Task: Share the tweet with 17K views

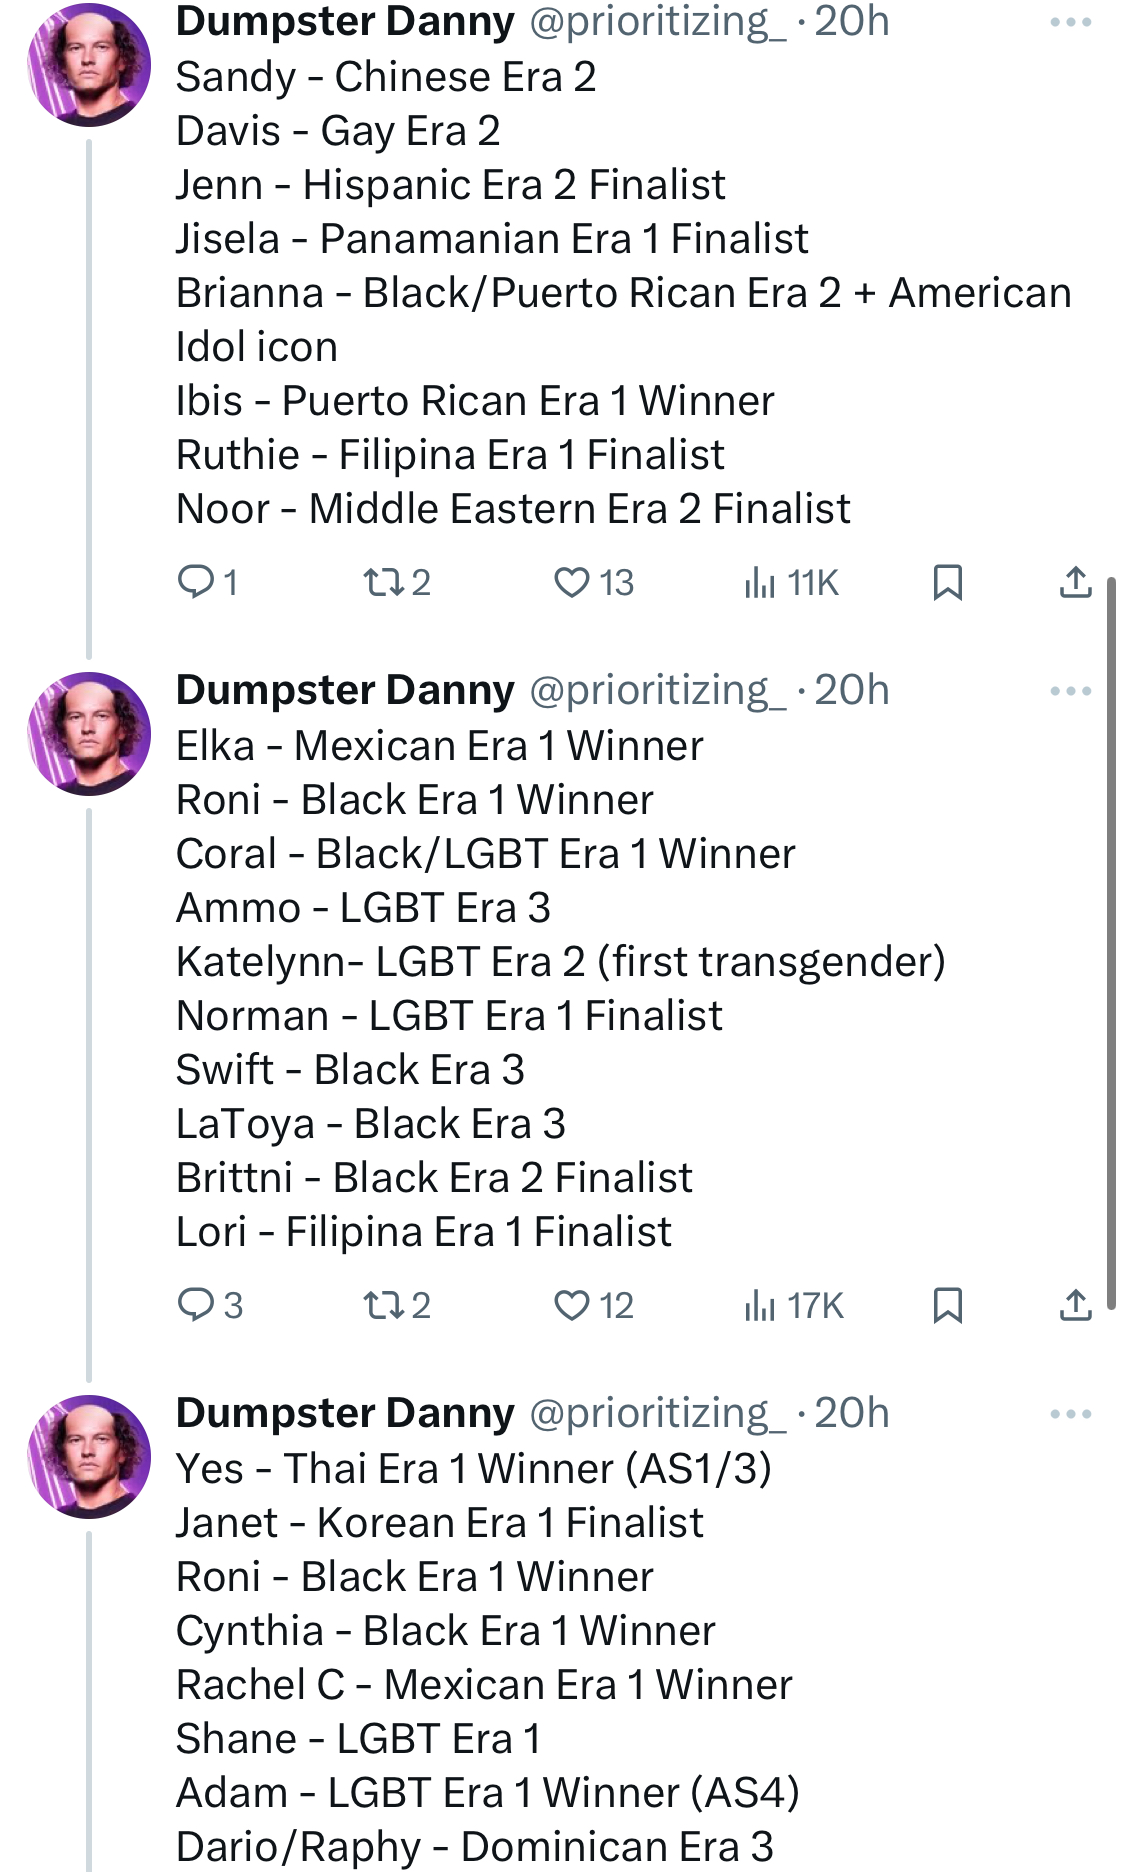Action: [1075, 1305]
